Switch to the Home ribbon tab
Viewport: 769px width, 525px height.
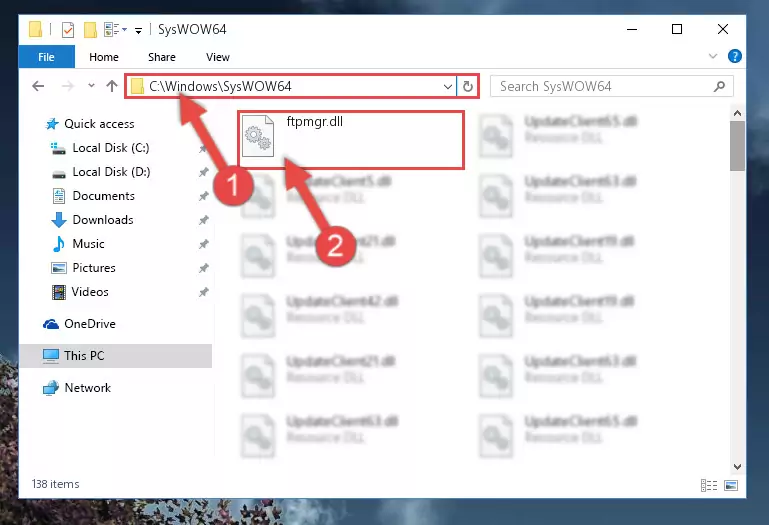[x=104, y=57]
